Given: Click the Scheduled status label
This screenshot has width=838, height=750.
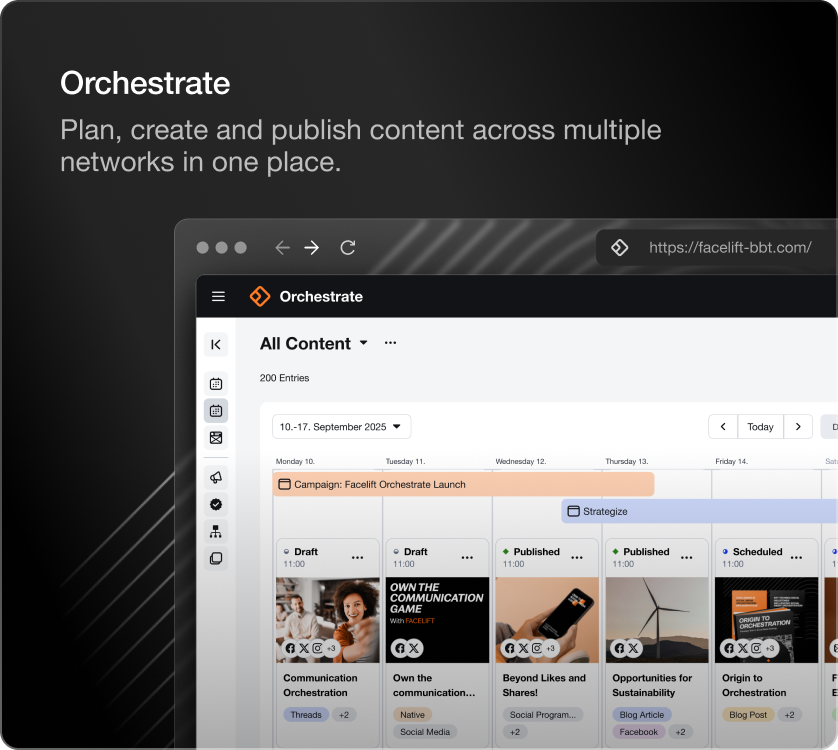Looking at the screenshot, I should tap(757, 552).
